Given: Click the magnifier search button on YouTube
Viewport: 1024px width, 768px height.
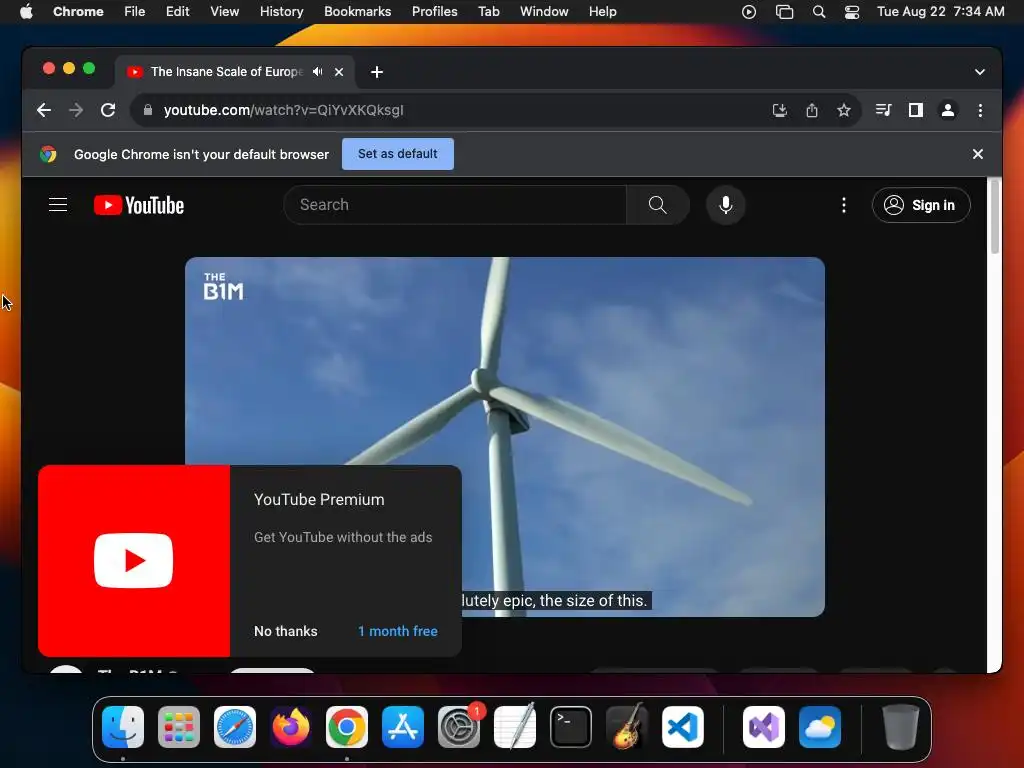Looking at the screenshot, I should 658,205.
